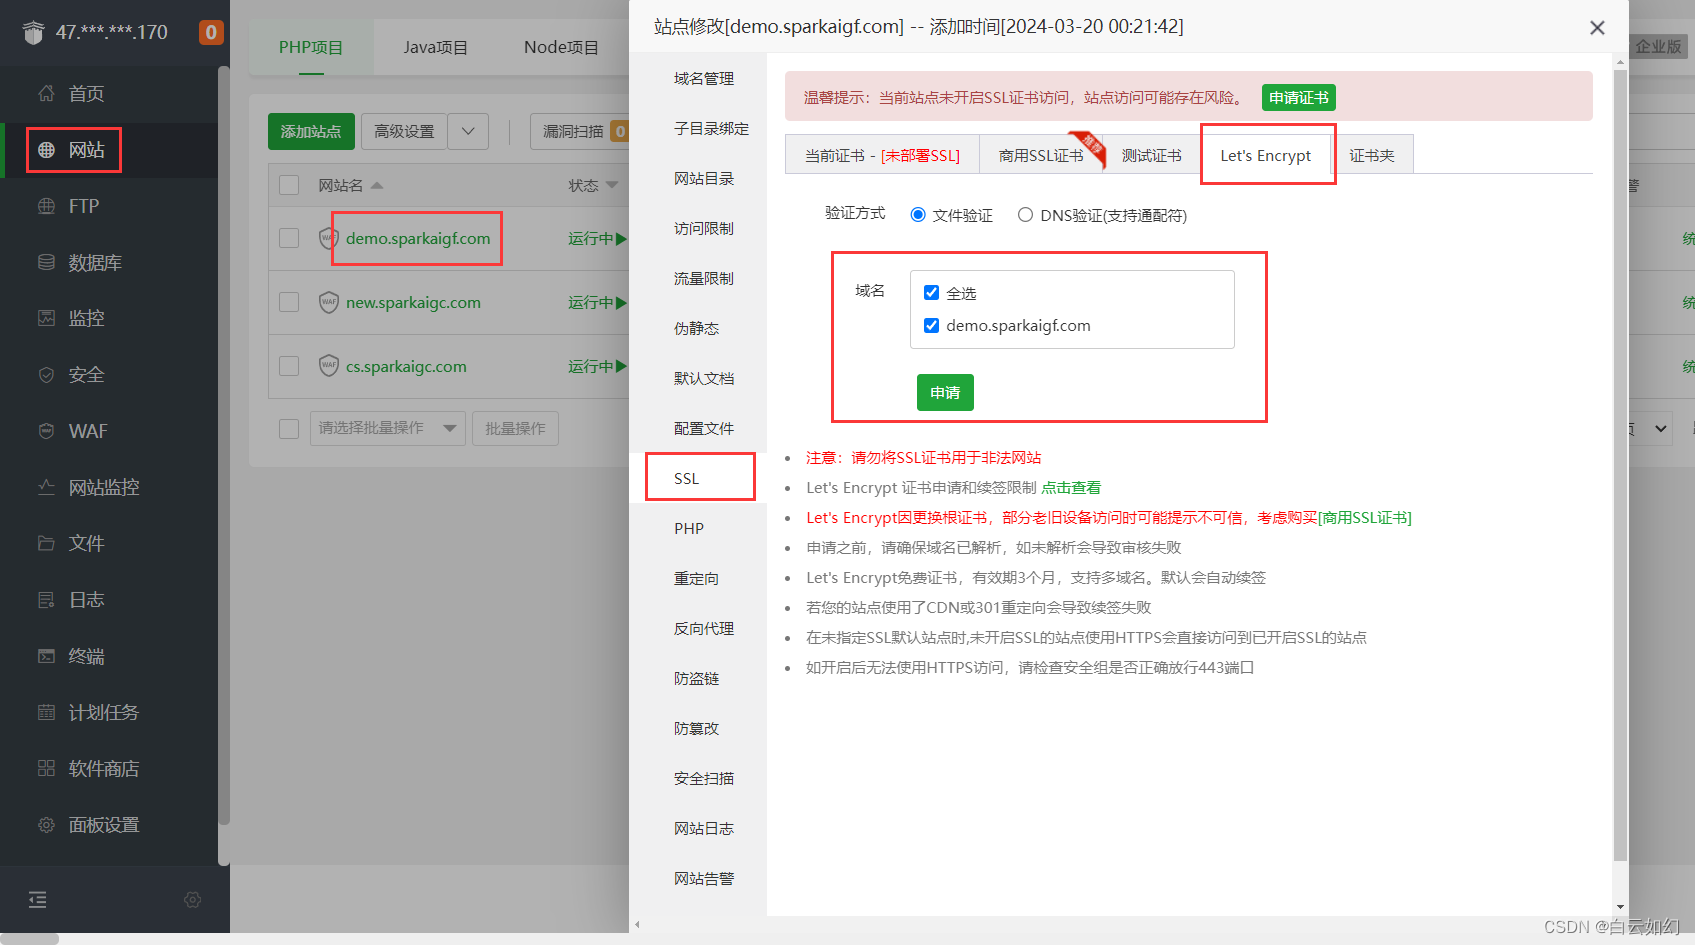Click WAF shield icon beside new.sparkaigc.com
The height and width of the screenshot is (945, 1695).
329,302
